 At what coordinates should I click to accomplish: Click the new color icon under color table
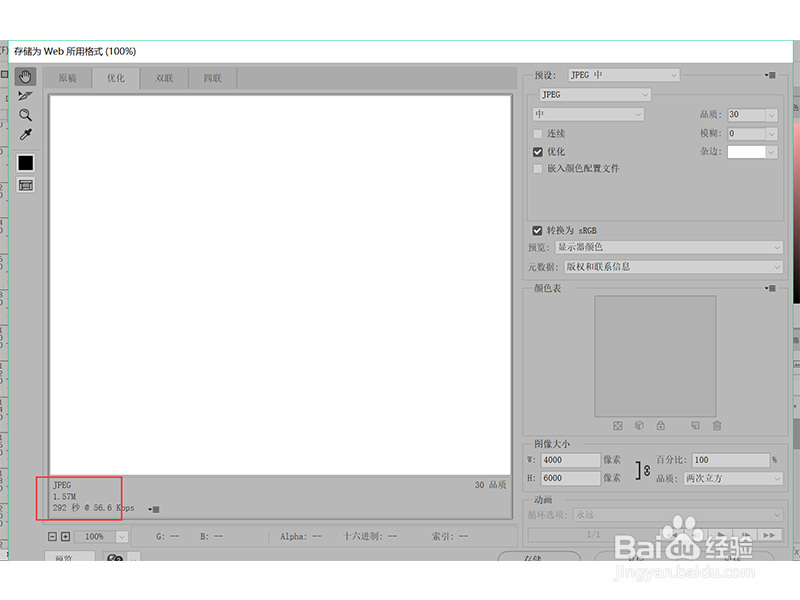pos(695,426)
